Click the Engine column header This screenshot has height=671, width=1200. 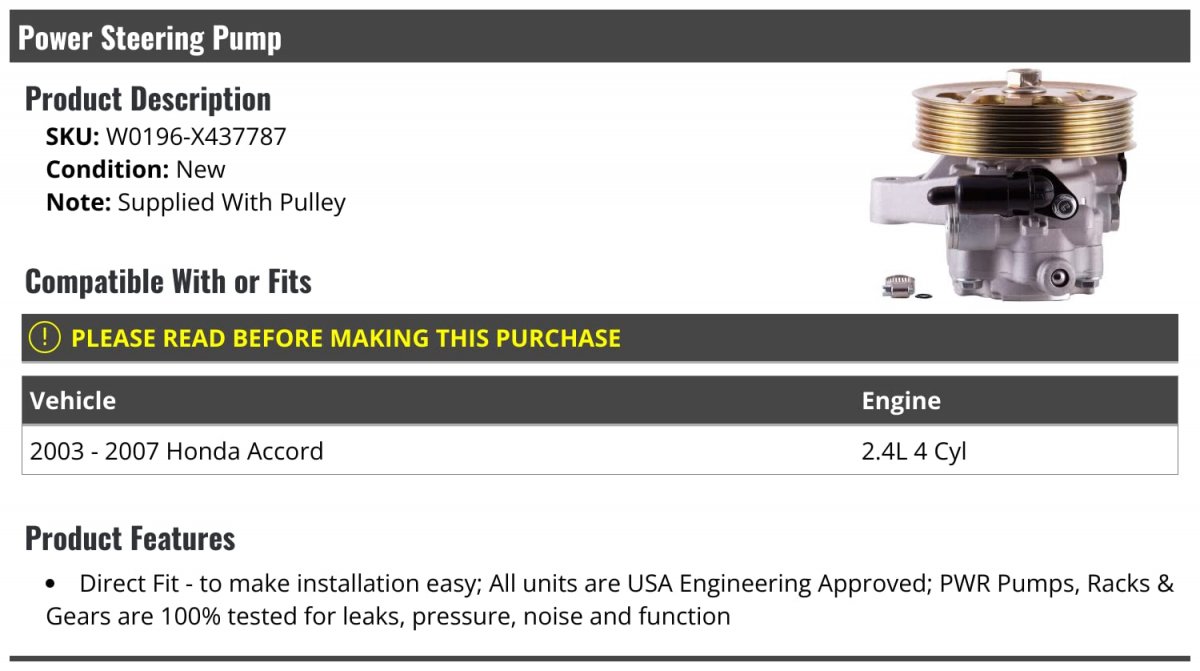coord(901,401)
